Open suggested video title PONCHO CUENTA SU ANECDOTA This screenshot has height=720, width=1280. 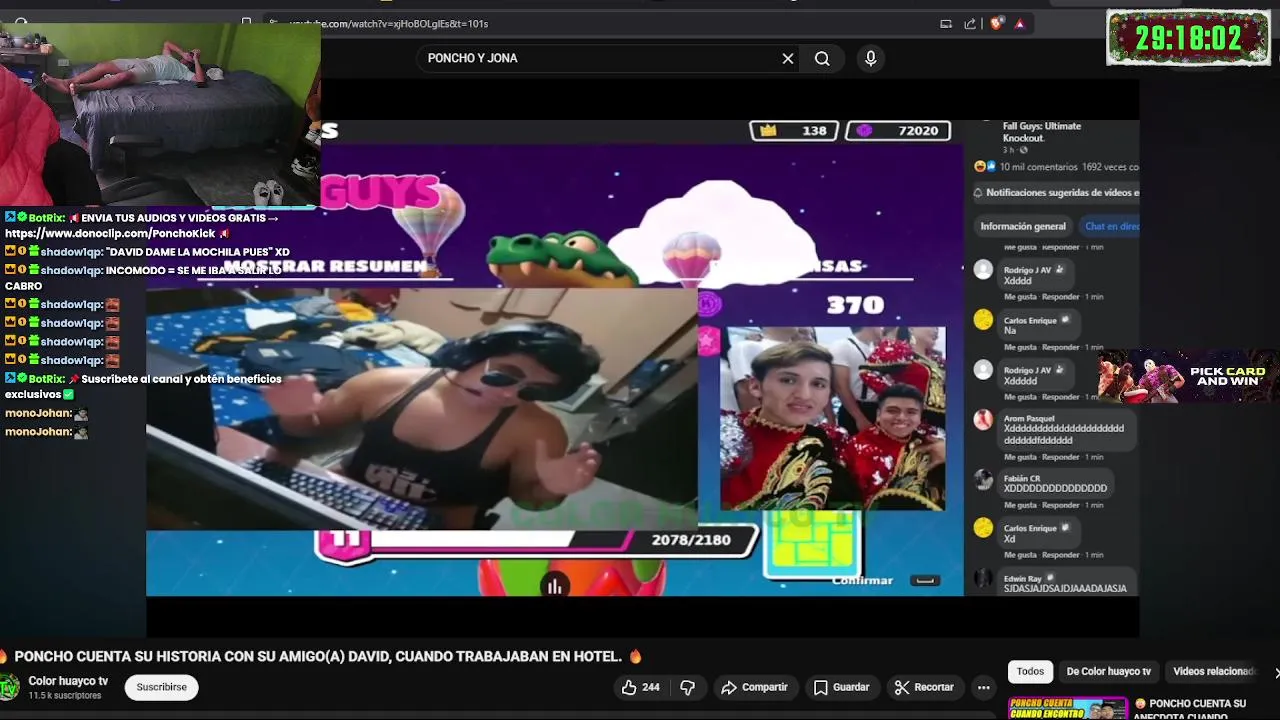point(1190,709)
